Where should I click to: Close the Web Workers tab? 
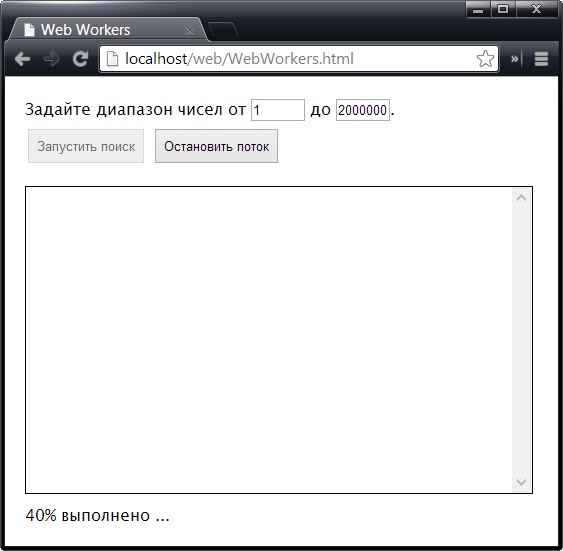click(x=190, y=31)
